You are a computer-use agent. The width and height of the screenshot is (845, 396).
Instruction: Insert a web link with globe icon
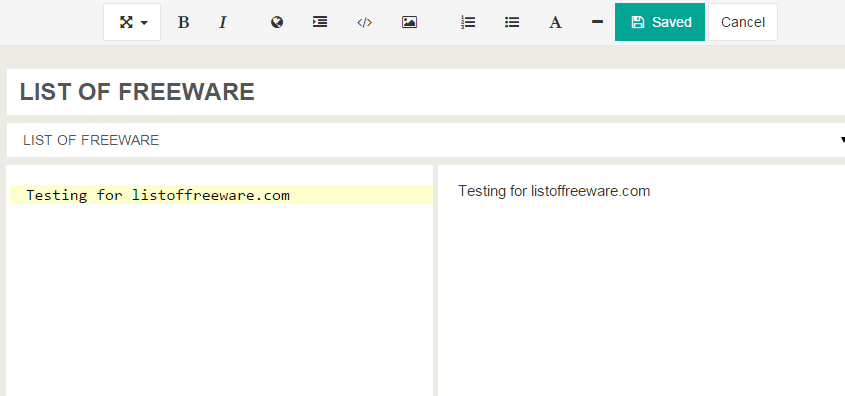point(277,22)
